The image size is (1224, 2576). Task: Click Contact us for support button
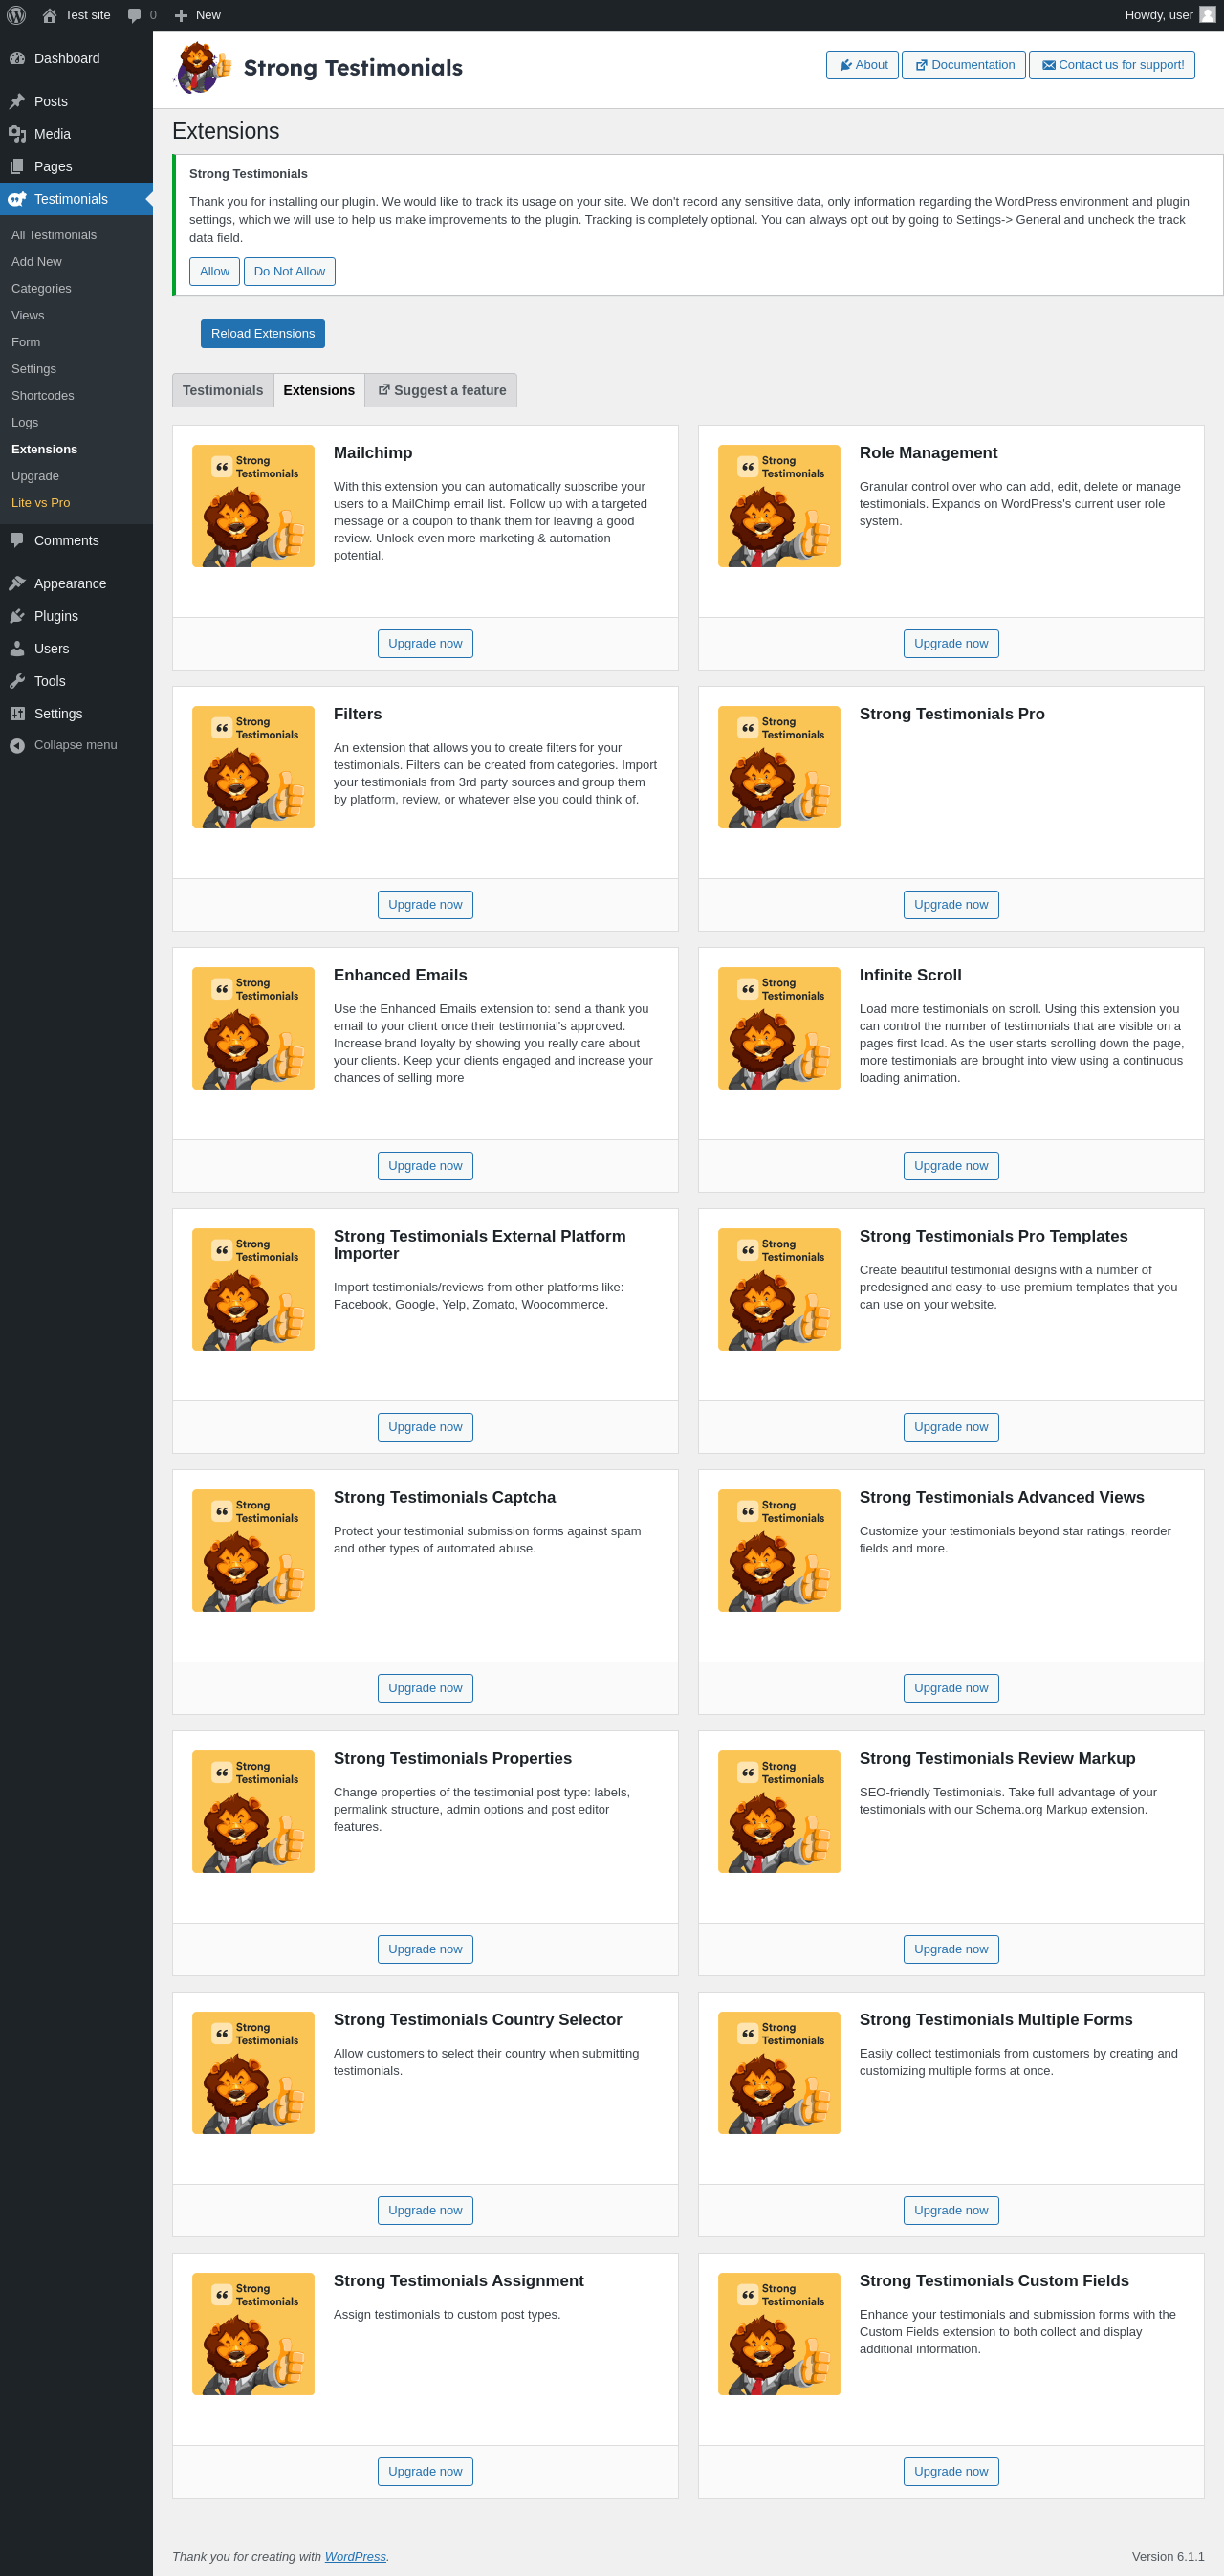(1112, 65)
